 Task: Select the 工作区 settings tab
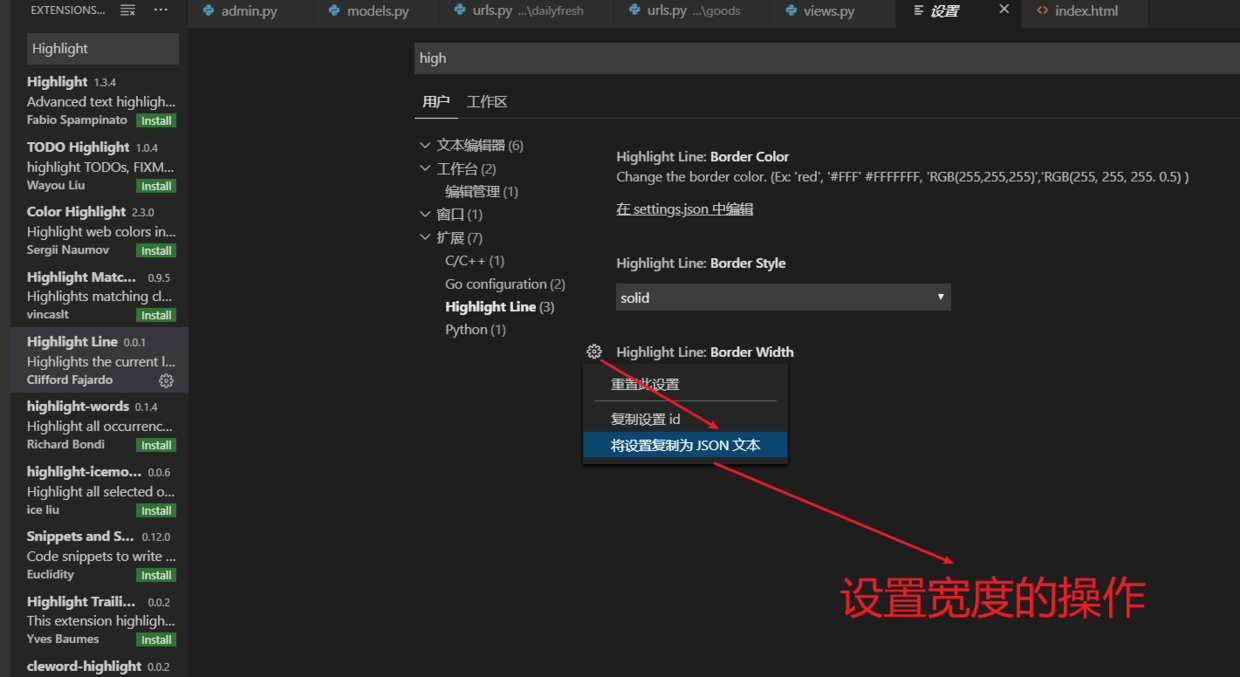pos(487,101)
